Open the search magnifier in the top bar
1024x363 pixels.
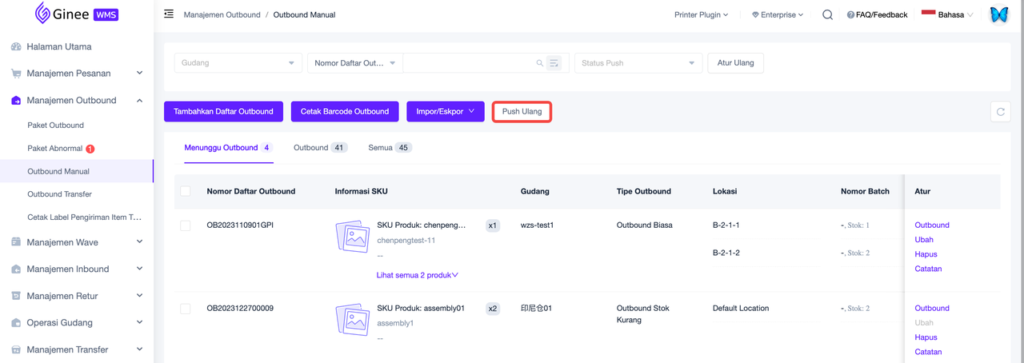(x=827, y=14)
